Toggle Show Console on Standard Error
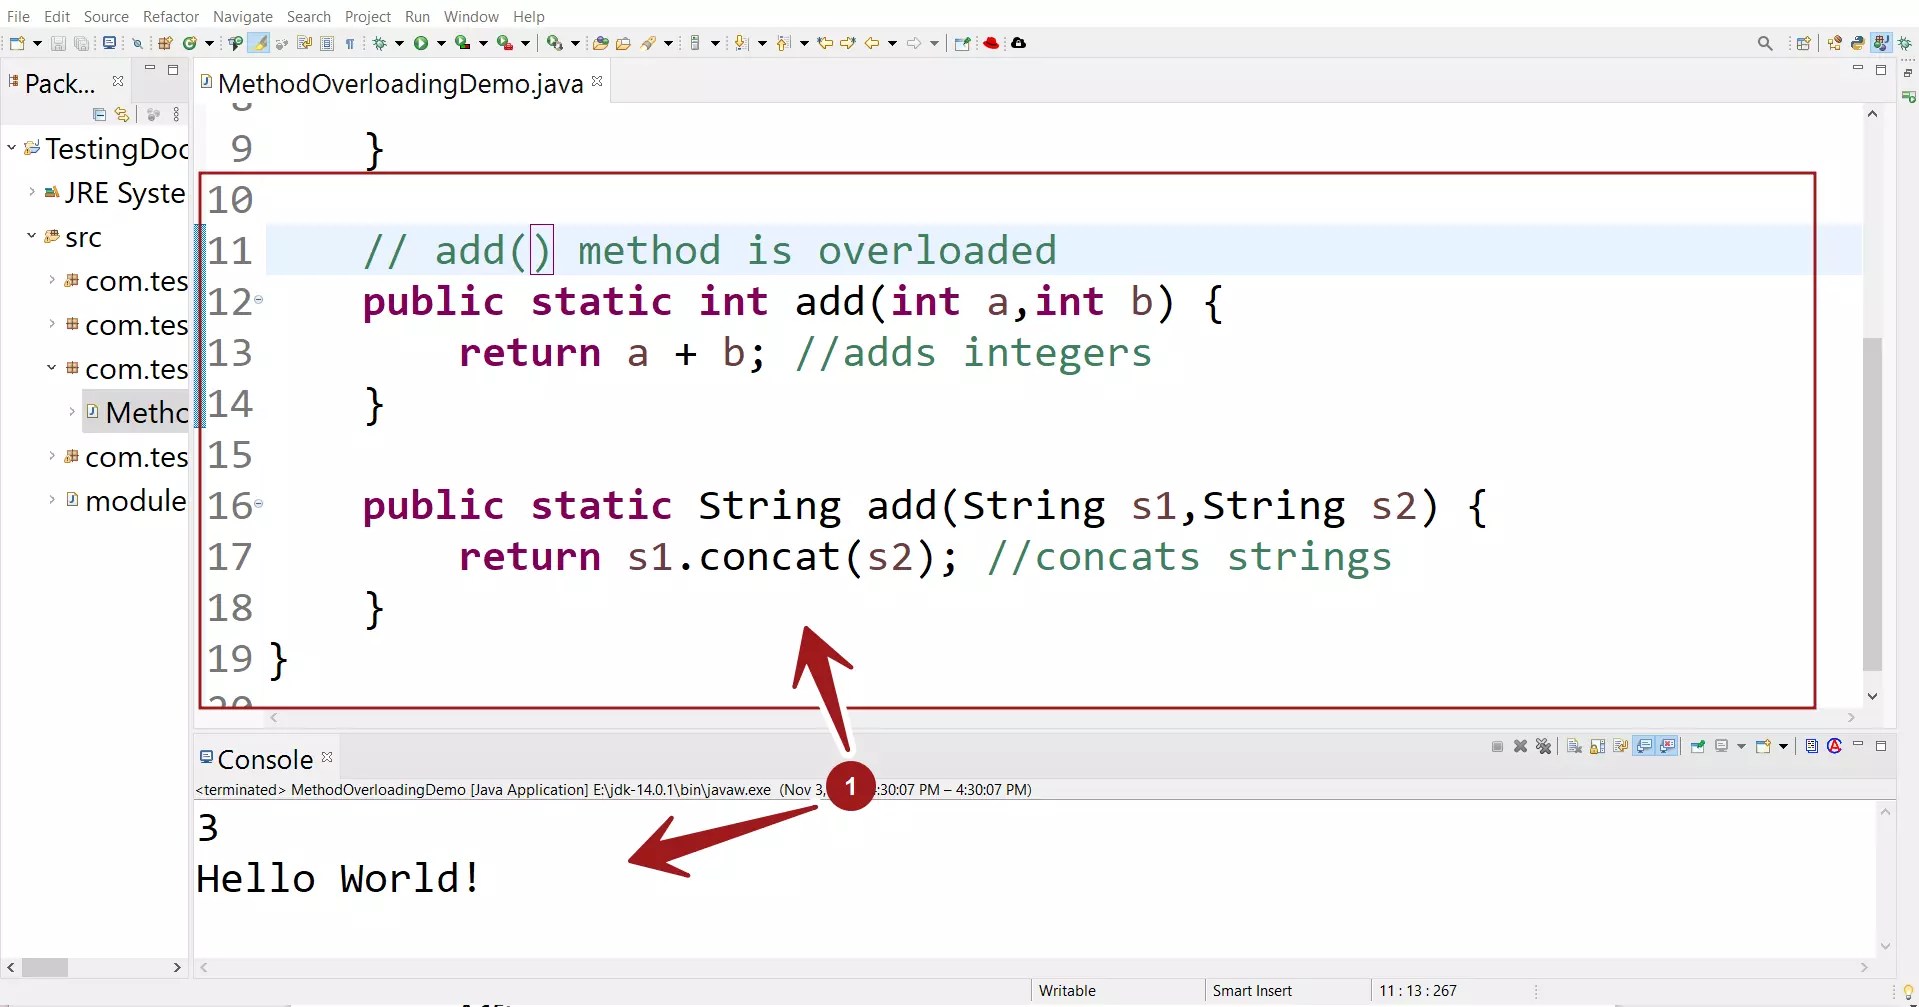Image resolution: width=1919 pixels, height=1007 pixels. pyautogui.click(x=1667, y=746)
